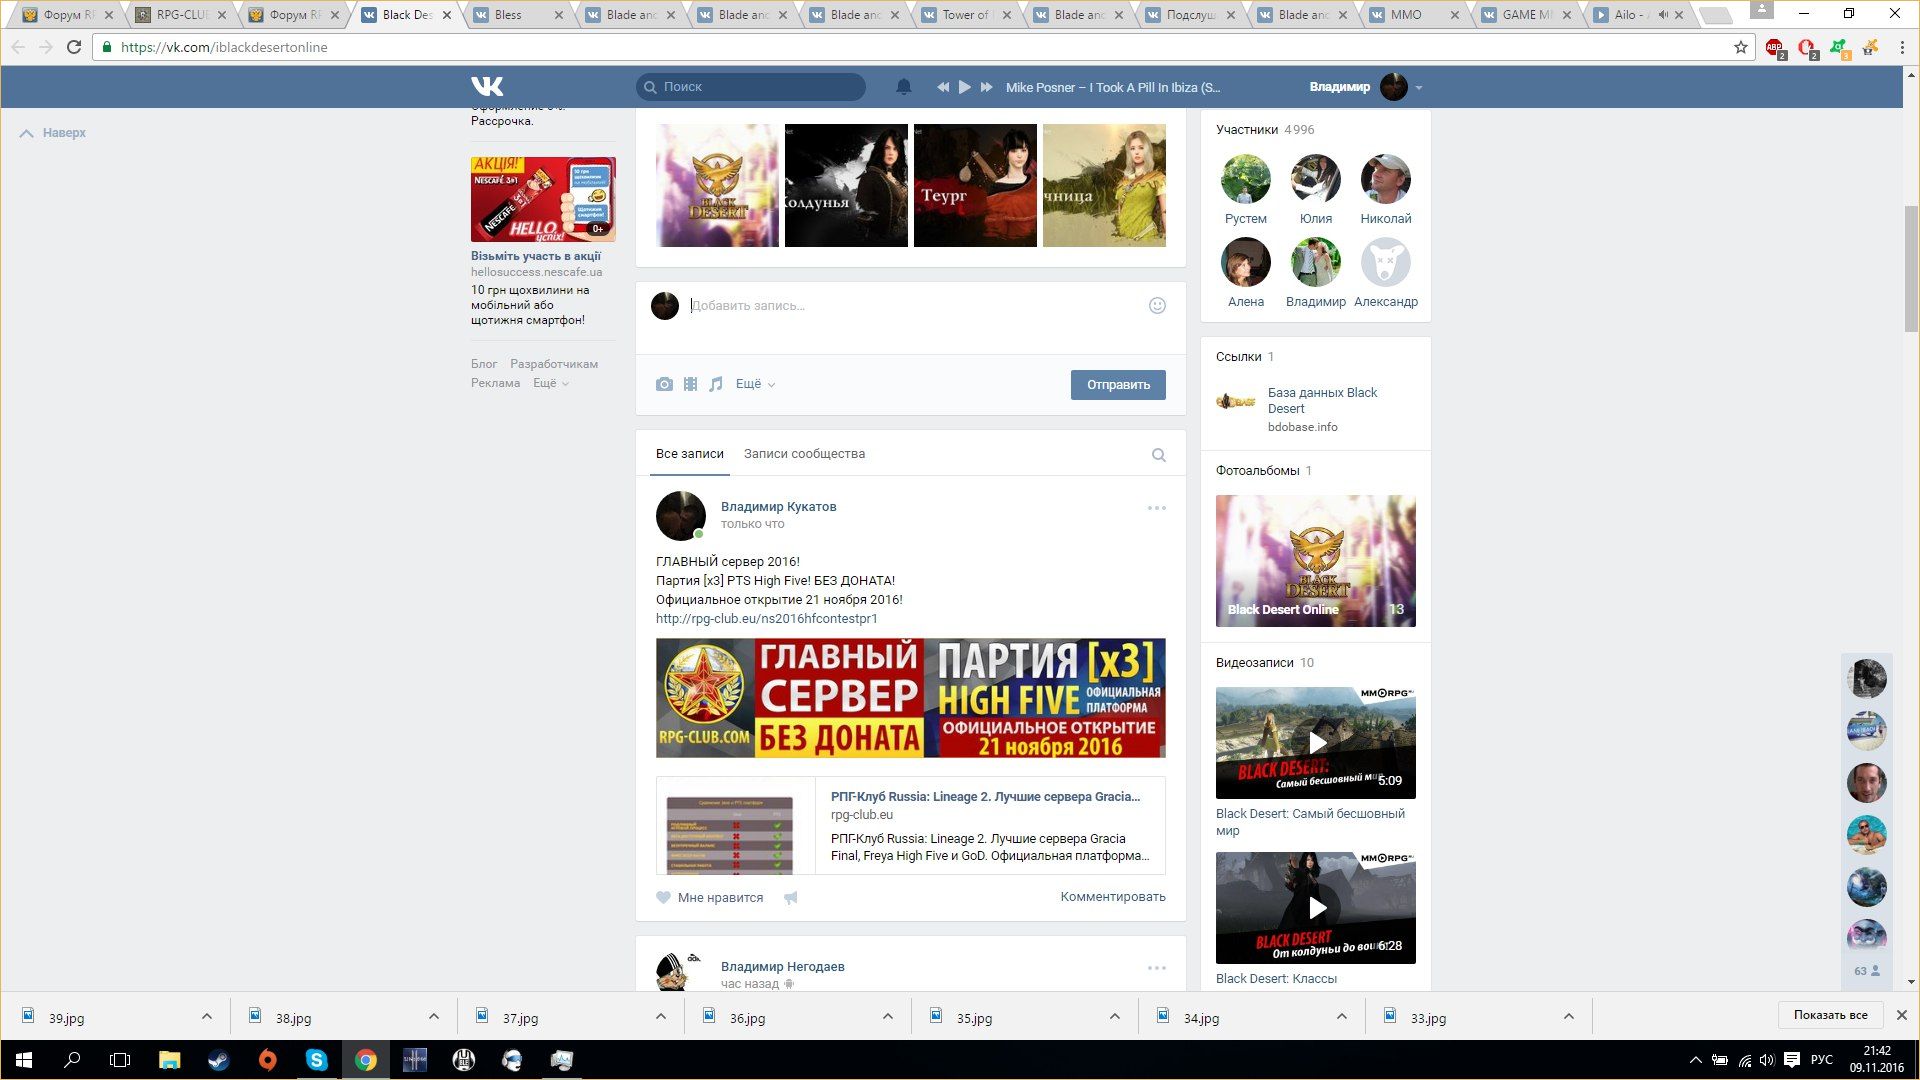Click Показать все downloads button
Image resolution: width=1920 pixels, height=1080 pixels.
pyautogui.click(x=1830, y=1015)
